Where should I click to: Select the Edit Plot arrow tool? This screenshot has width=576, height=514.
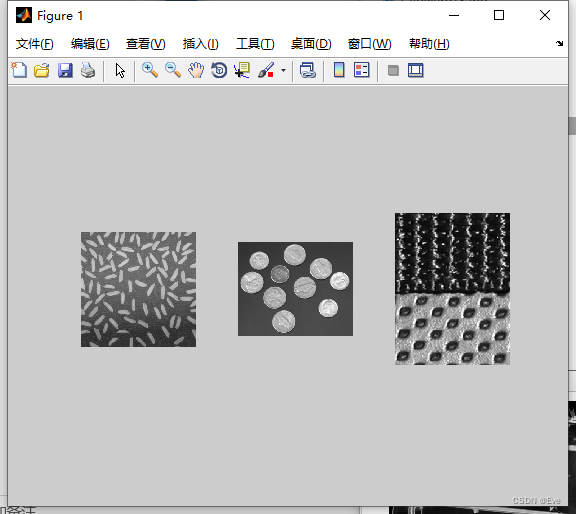(x=120, y=71)
